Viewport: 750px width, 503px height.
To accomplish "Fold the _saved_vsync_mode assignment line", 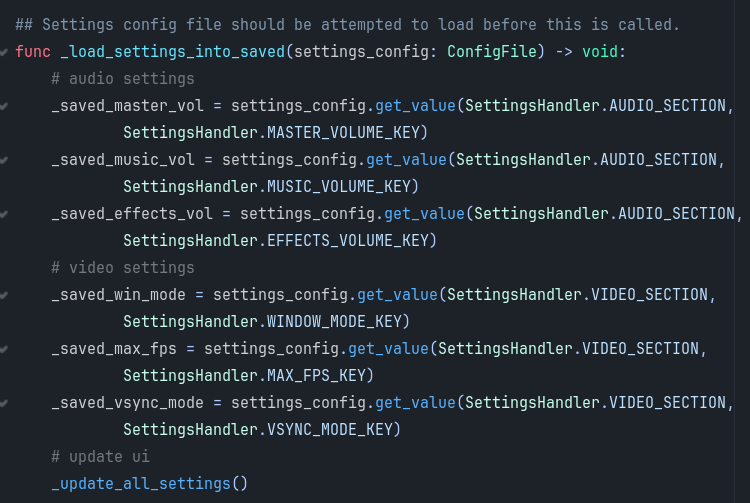I will [x=3, y=403].
